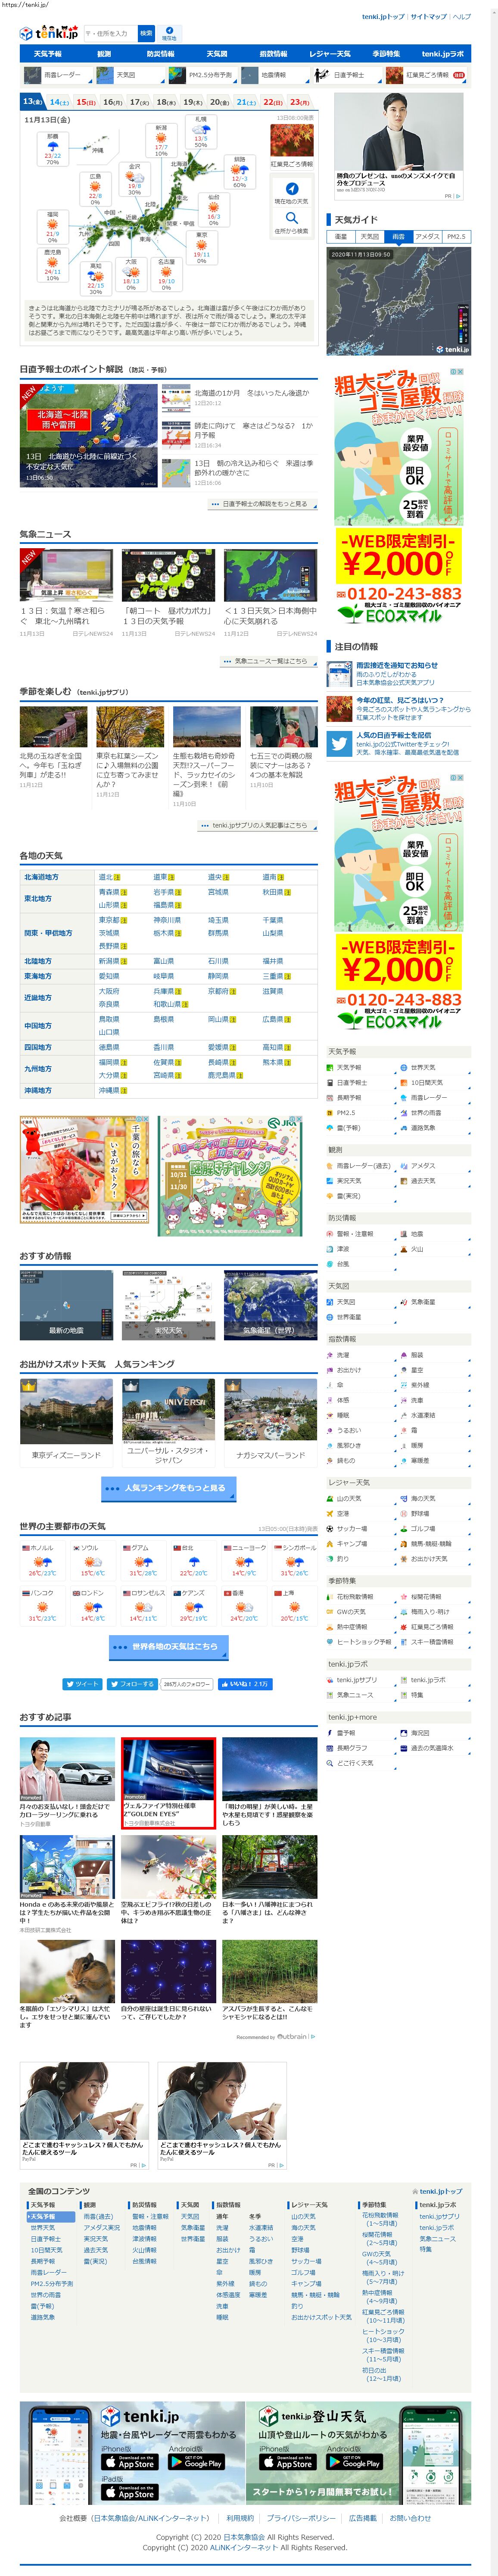Screen dimensions: 498x2576
Task: Click the 日直予報士 icon in the sidebar list
Action: (x=330, y=1083)
